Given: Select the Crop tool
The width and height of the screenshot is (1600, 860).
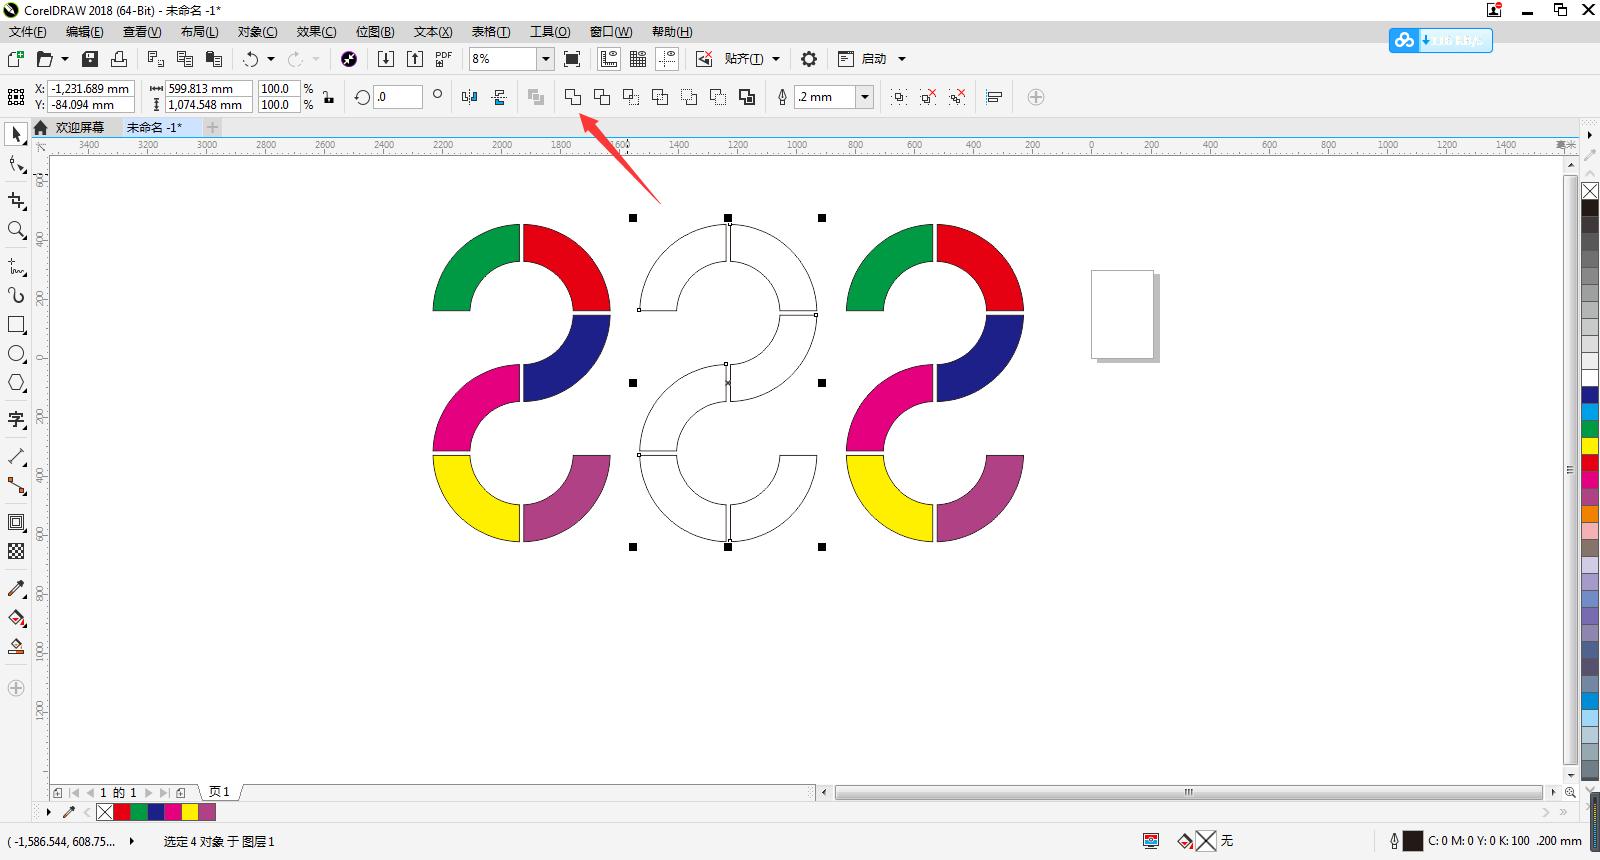Looking at the screenshot, I should (16, 201).
